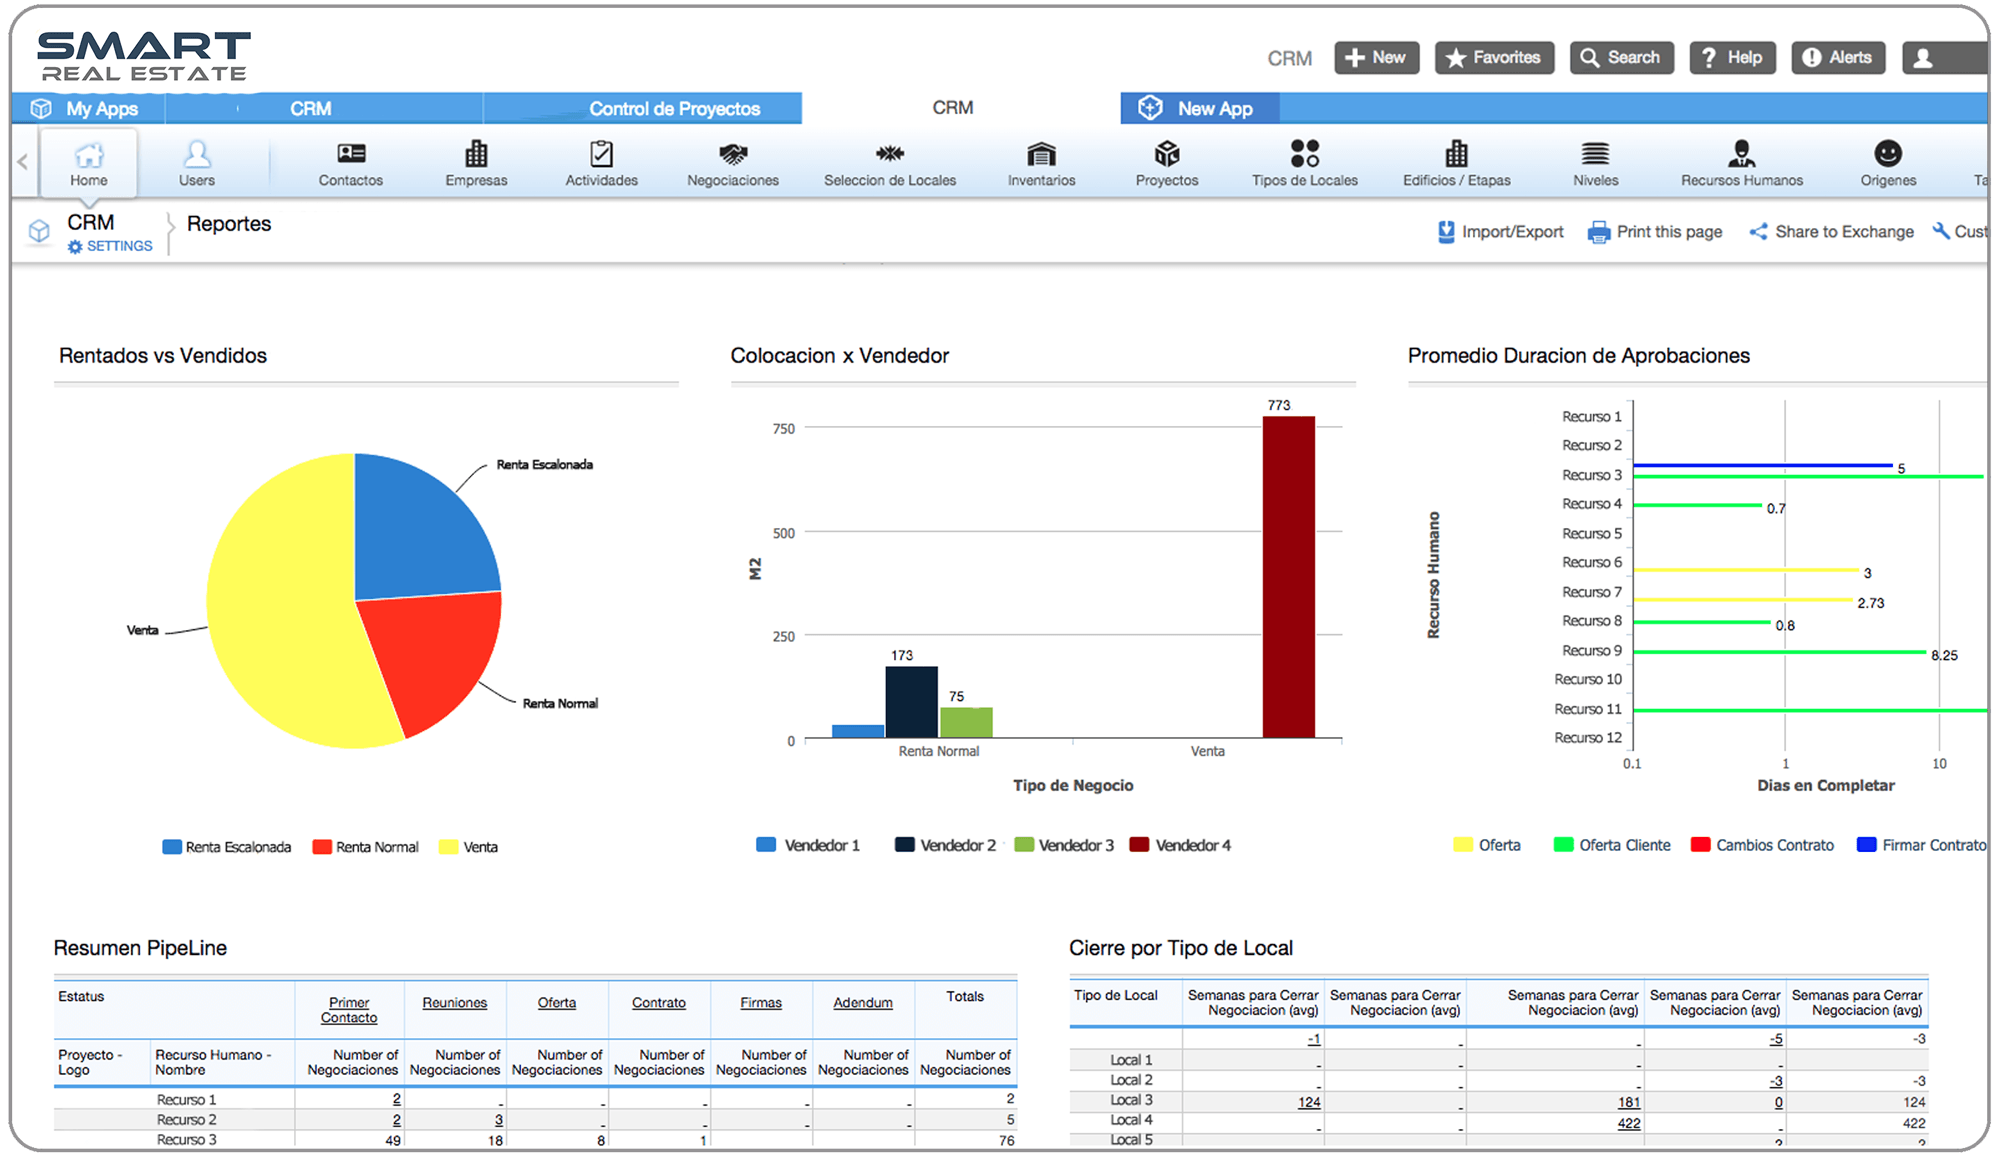Toggle Vendedor 4 legend entry

tap(1181, 845)
